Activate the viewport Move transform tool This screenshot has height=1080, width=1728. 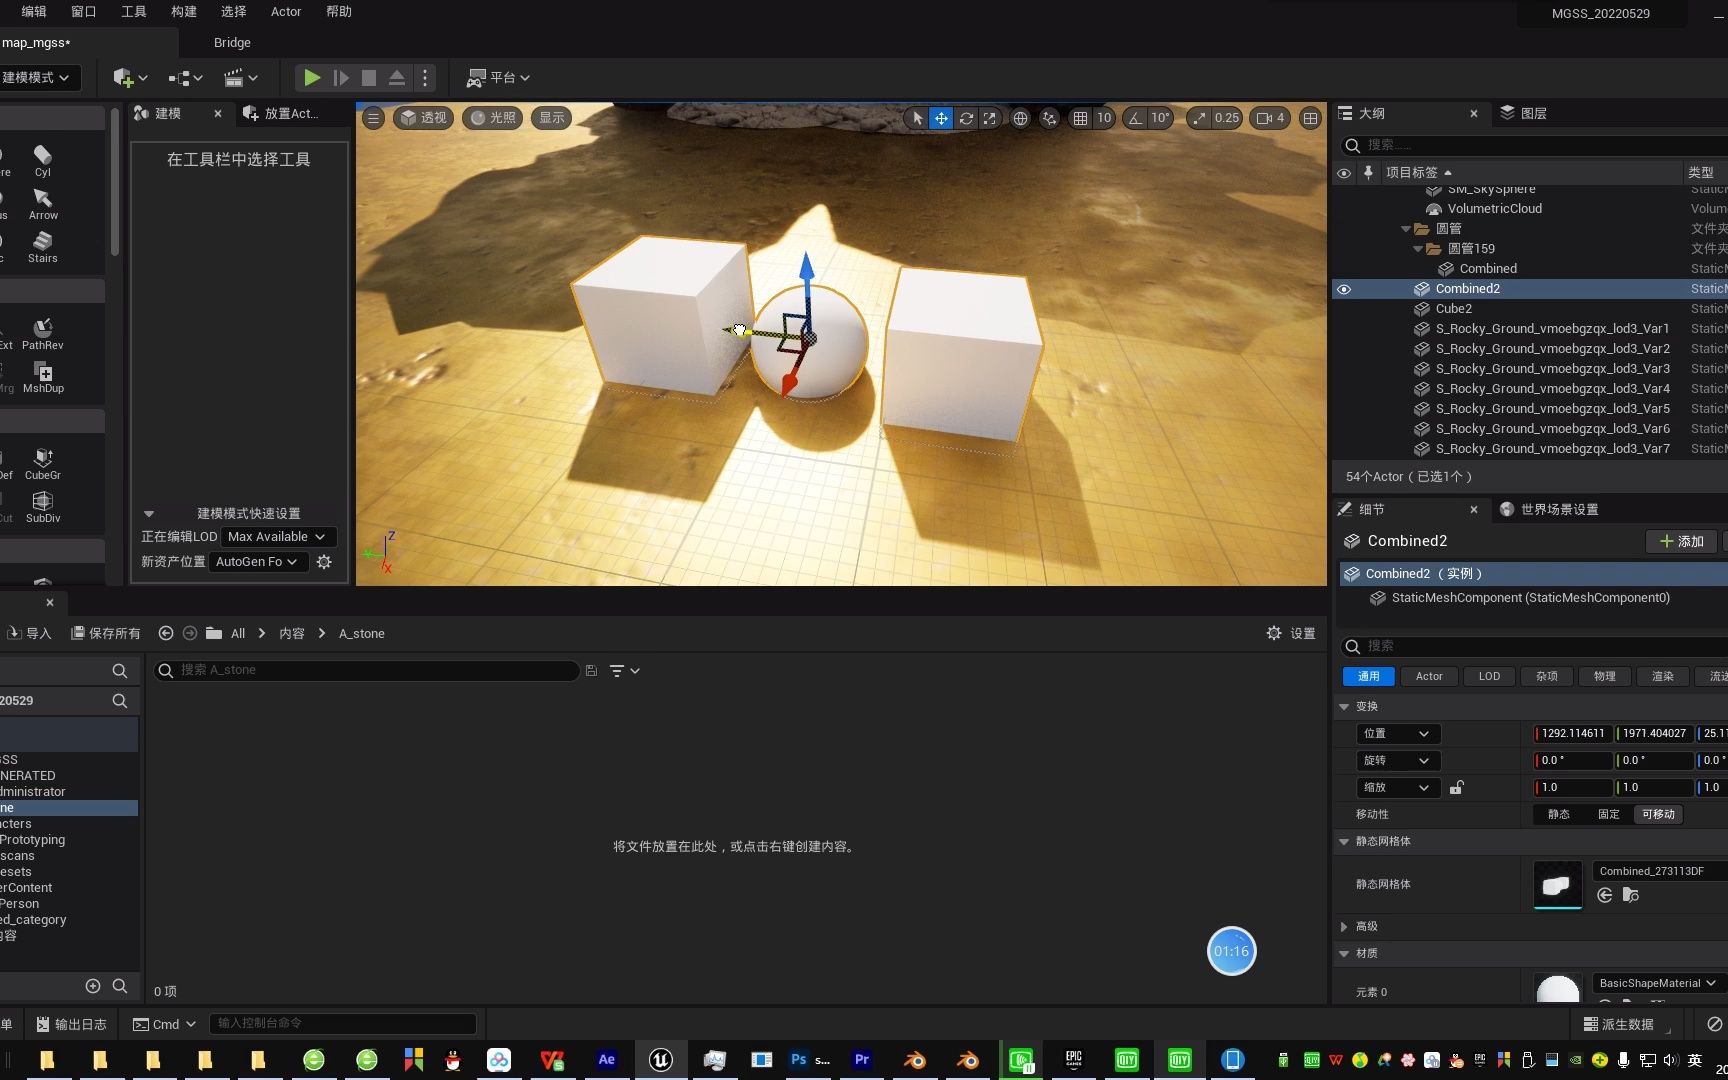941,118
